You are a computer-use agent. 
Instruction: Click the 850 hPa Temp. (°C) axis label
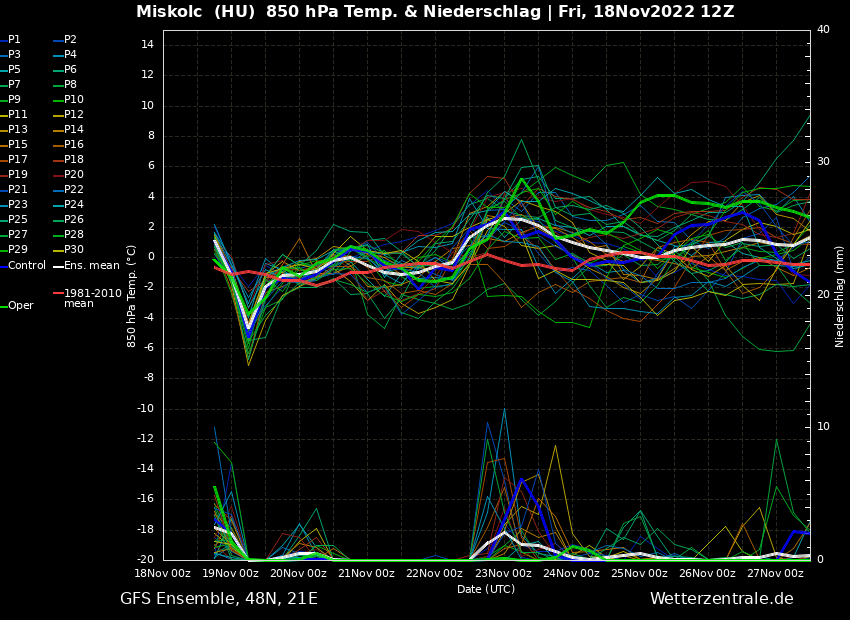point(132,295)
